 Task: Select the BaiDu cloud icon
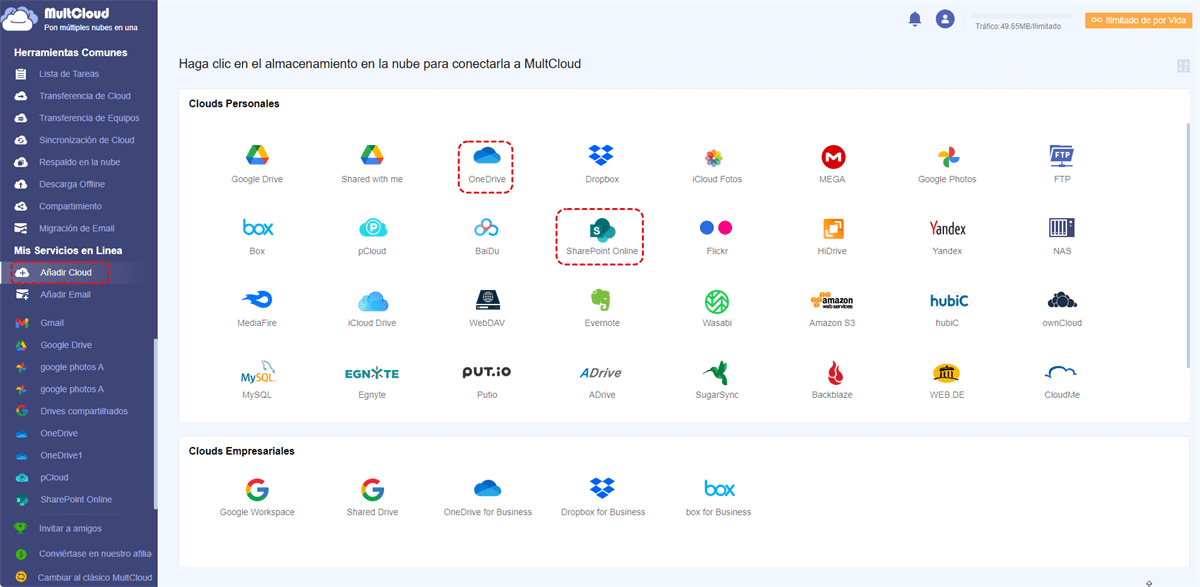pyautogui.click(x=486, y=228)
